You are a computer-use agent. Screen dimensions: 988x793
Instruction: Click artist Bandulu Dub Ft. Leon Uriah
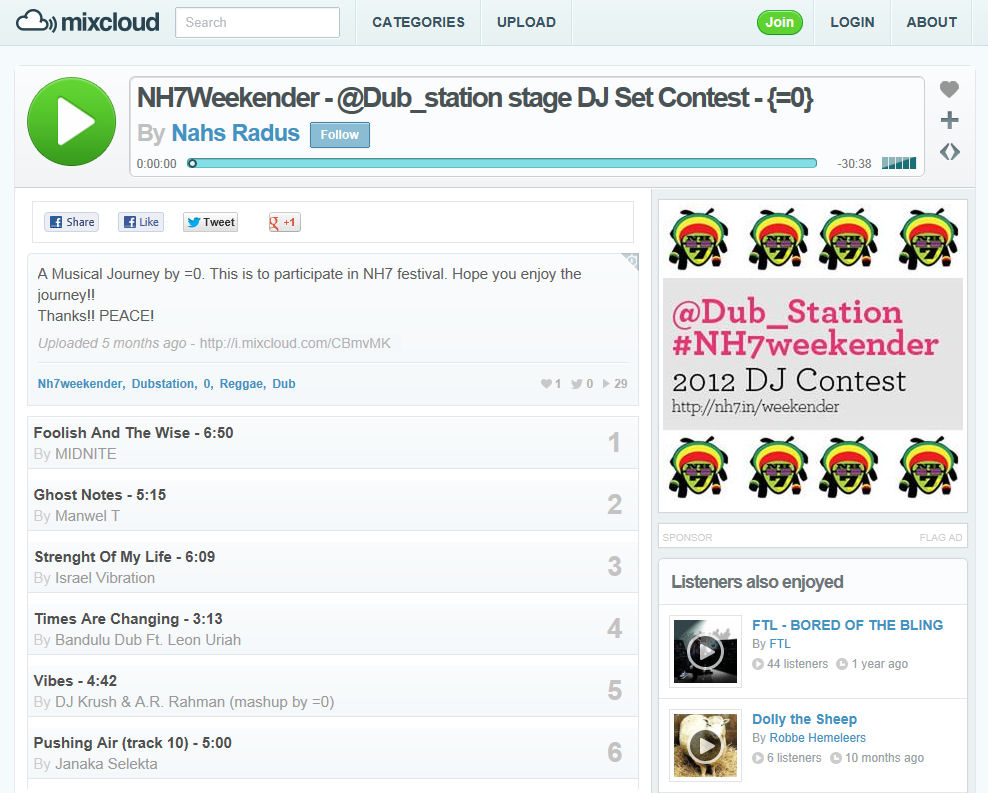[x=148, y=640]
